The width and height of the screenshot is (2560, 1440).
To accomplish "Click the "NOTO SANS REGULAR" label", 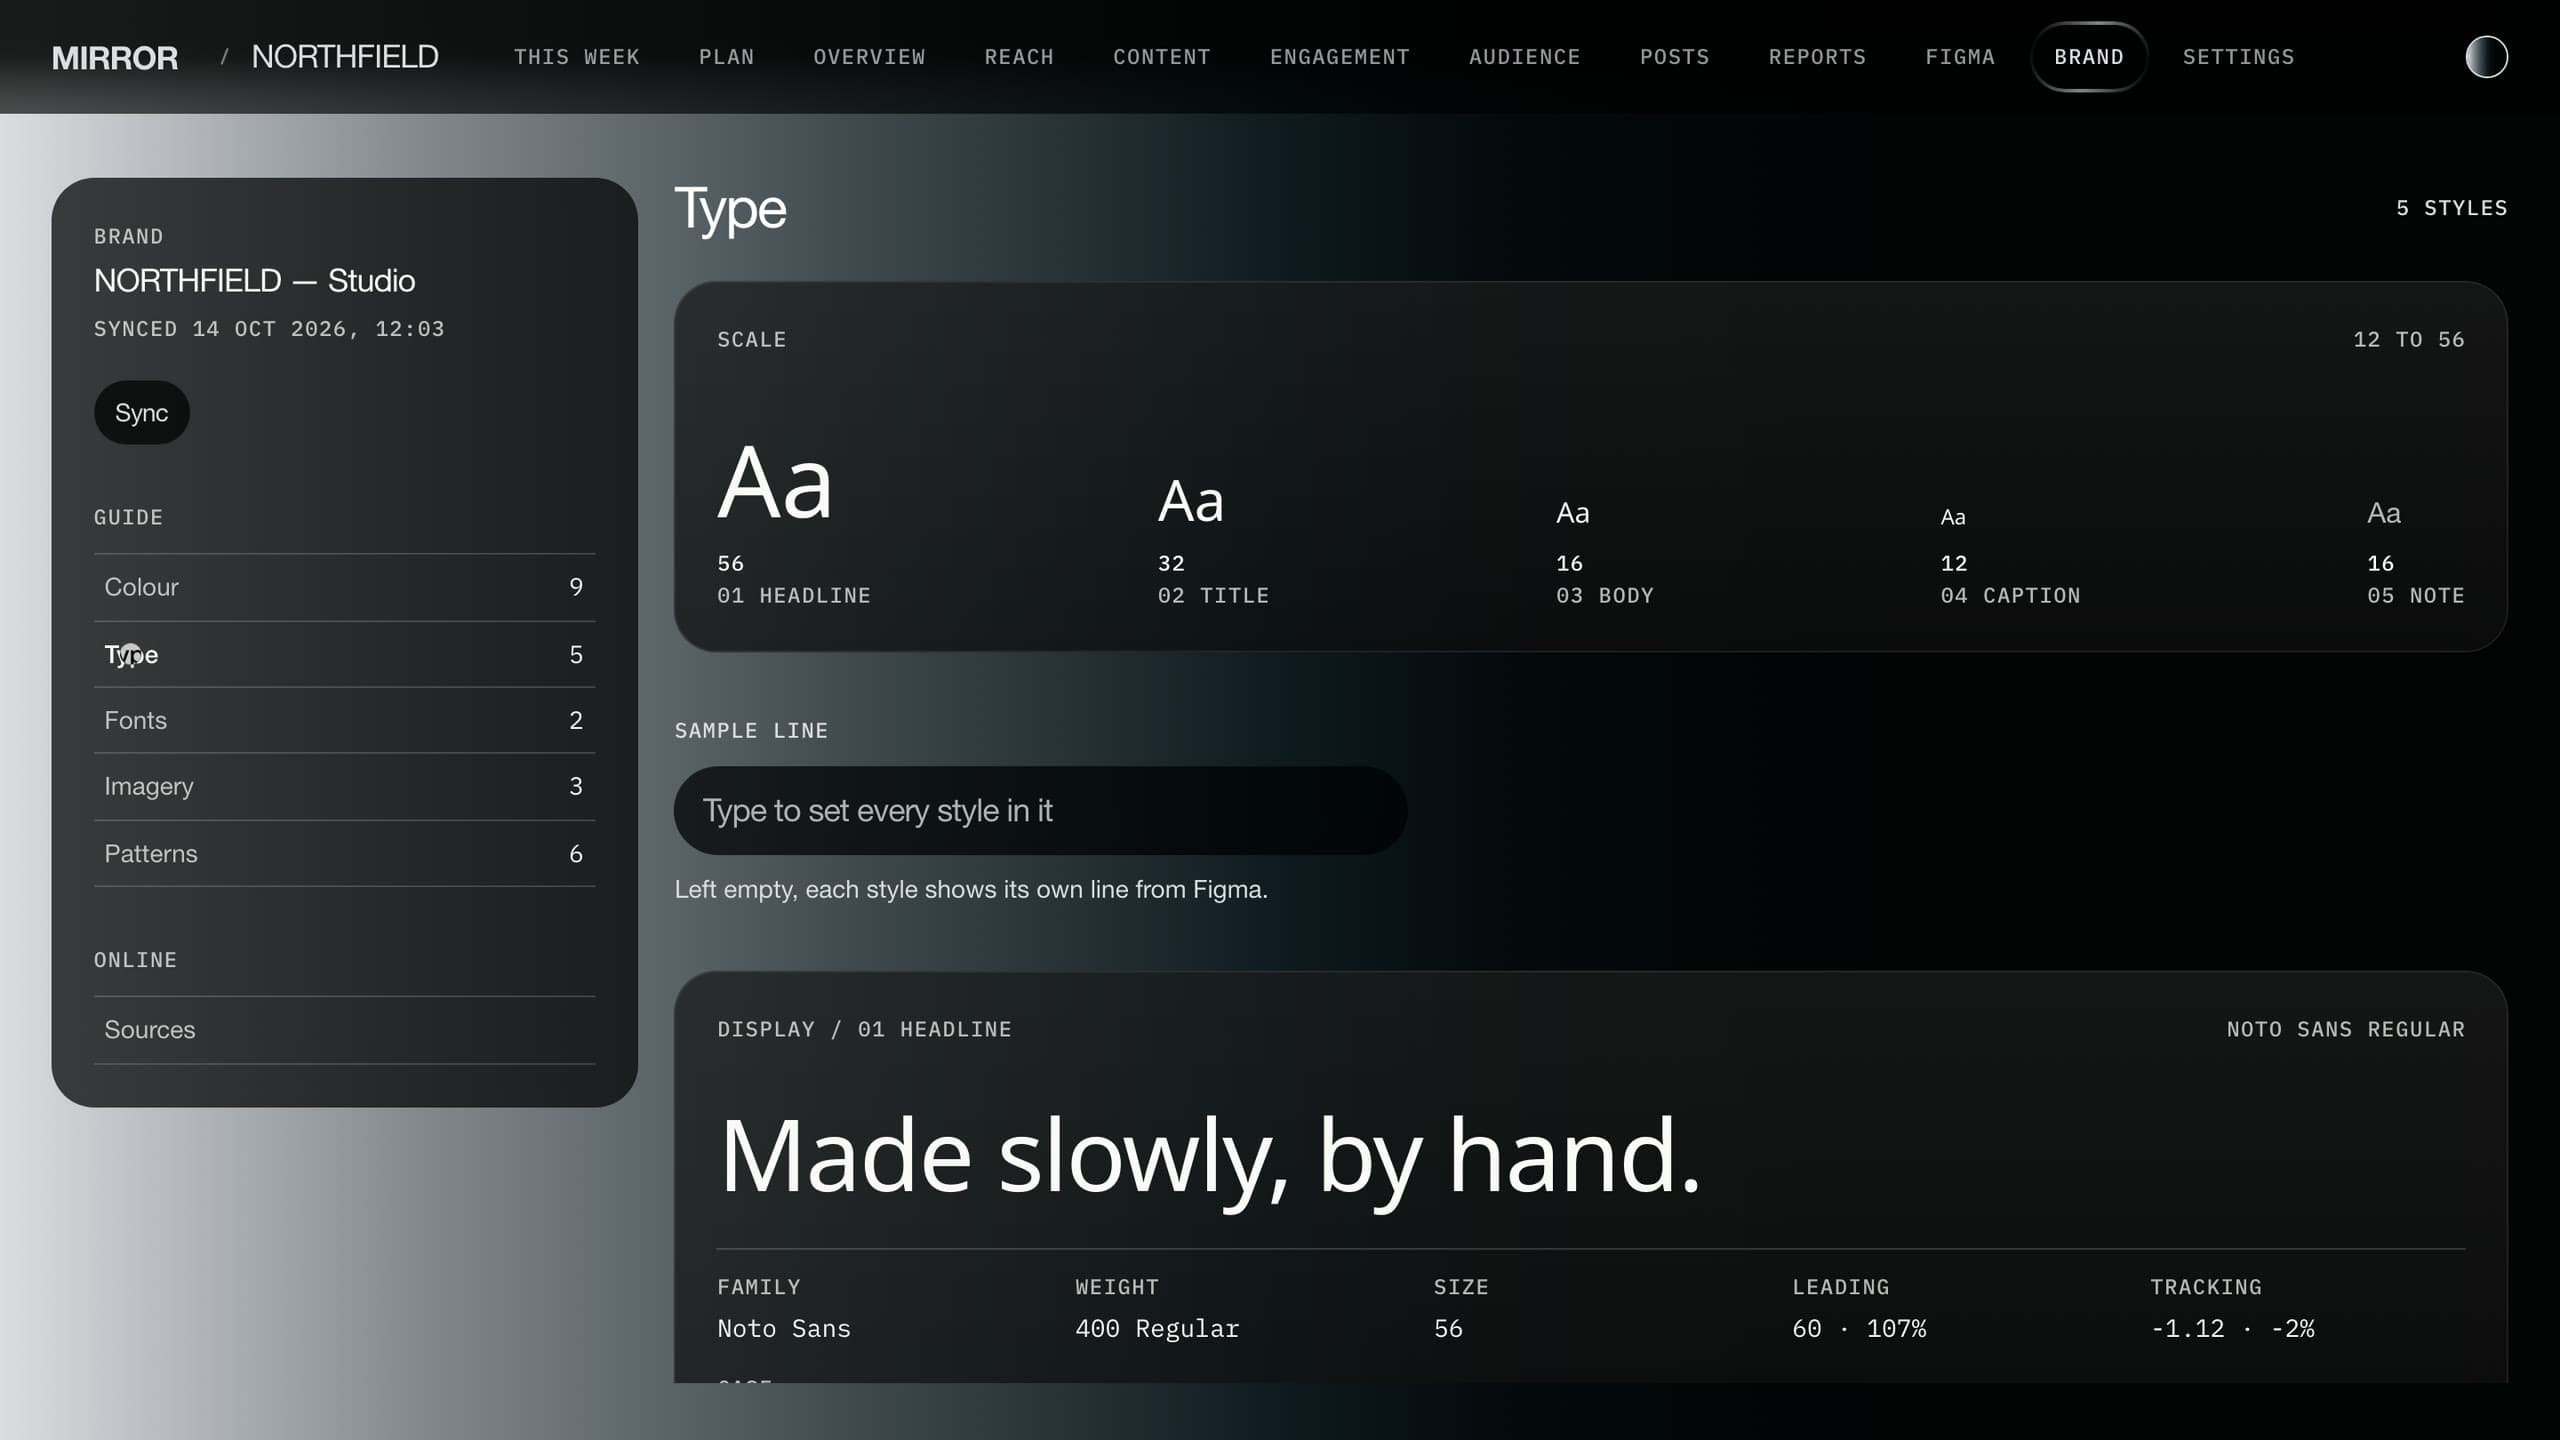I will coord(2345,1029).
